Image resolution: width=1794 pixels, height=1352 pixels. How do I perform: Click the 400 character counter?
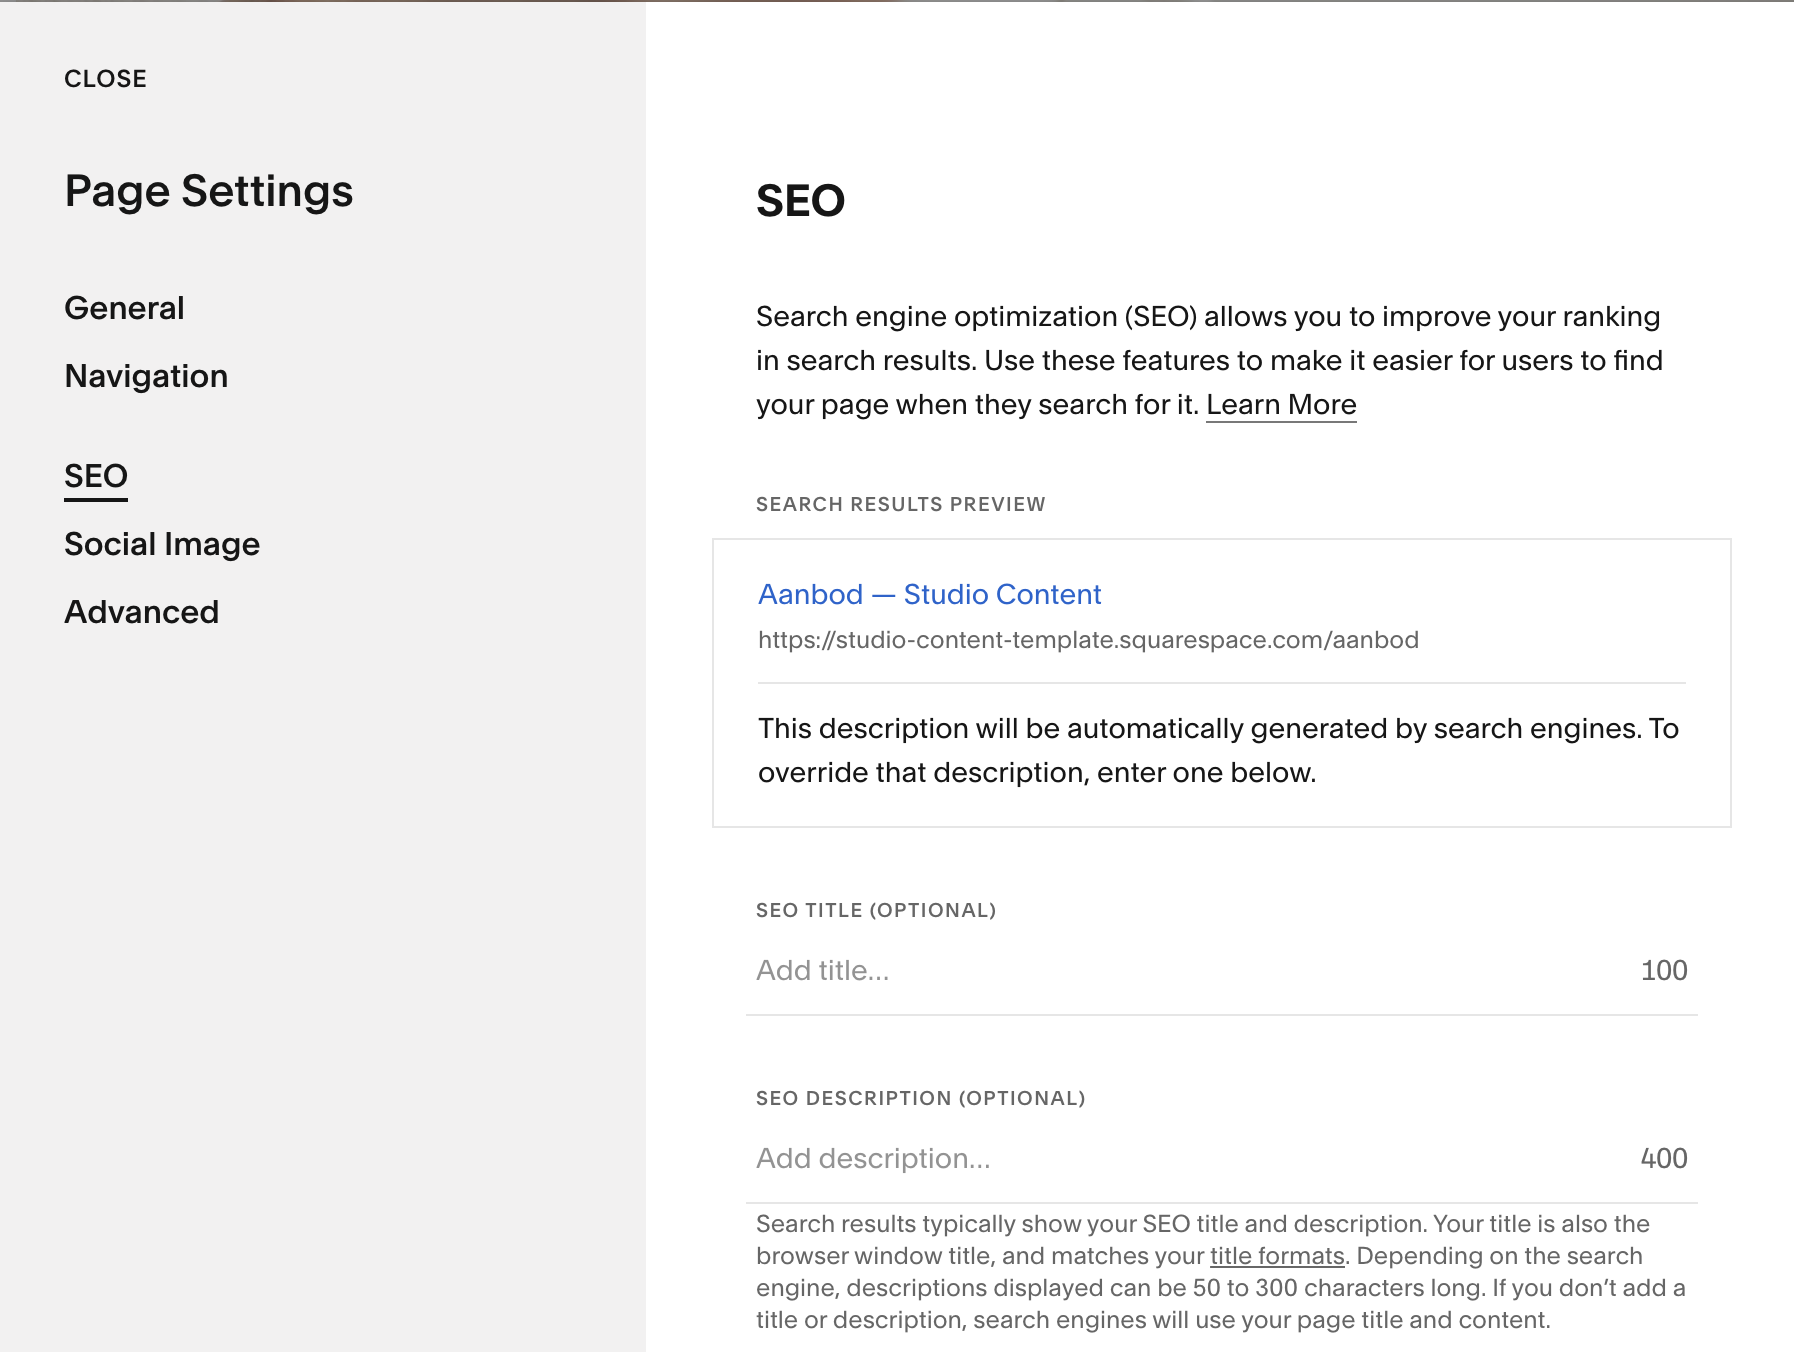[x=1663, y=1158]
